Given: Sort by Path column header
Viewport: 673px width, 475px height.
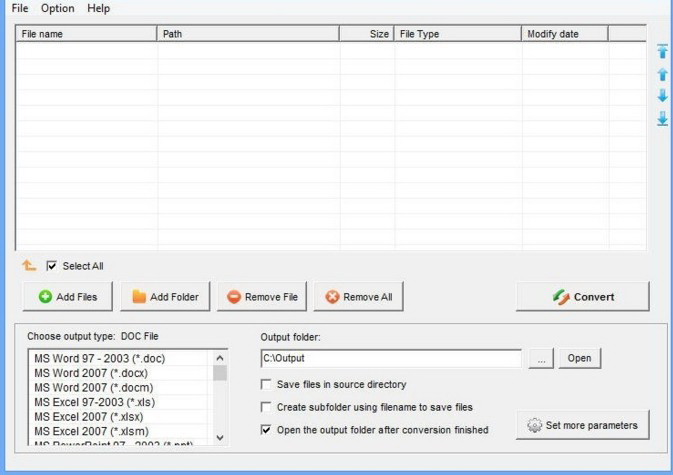Looking at the screenshot, I should coord(248,34).
